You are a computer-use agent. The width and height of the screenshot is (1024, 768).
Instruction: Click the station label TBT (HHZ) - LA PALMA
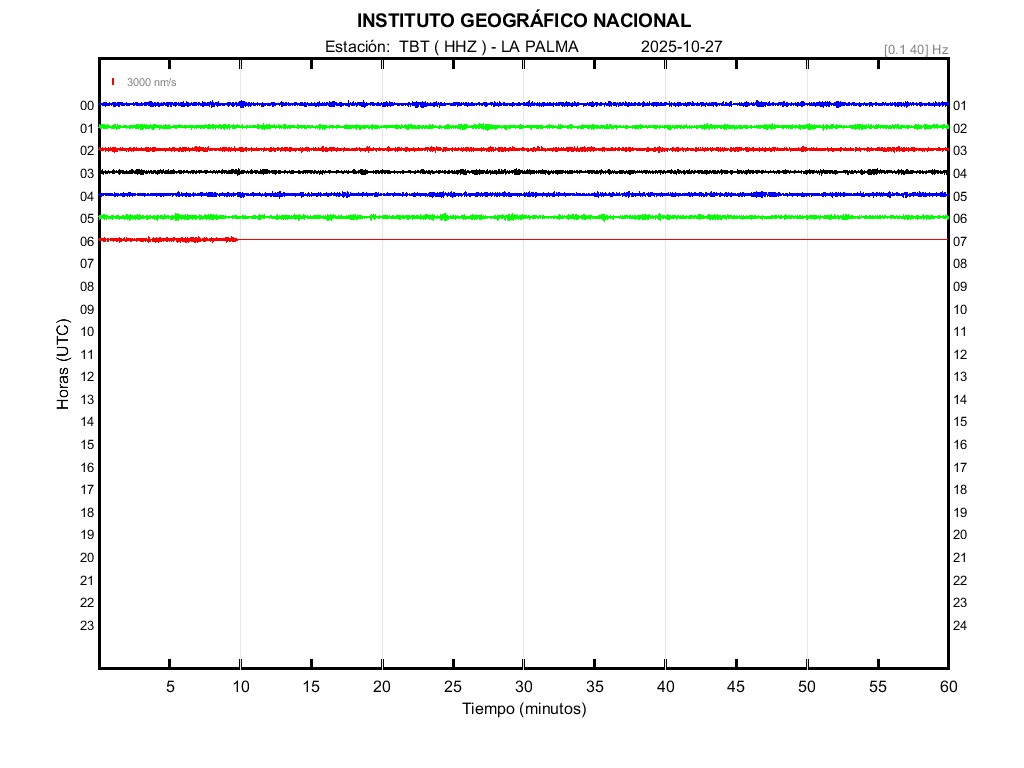[x=452, y=47]
